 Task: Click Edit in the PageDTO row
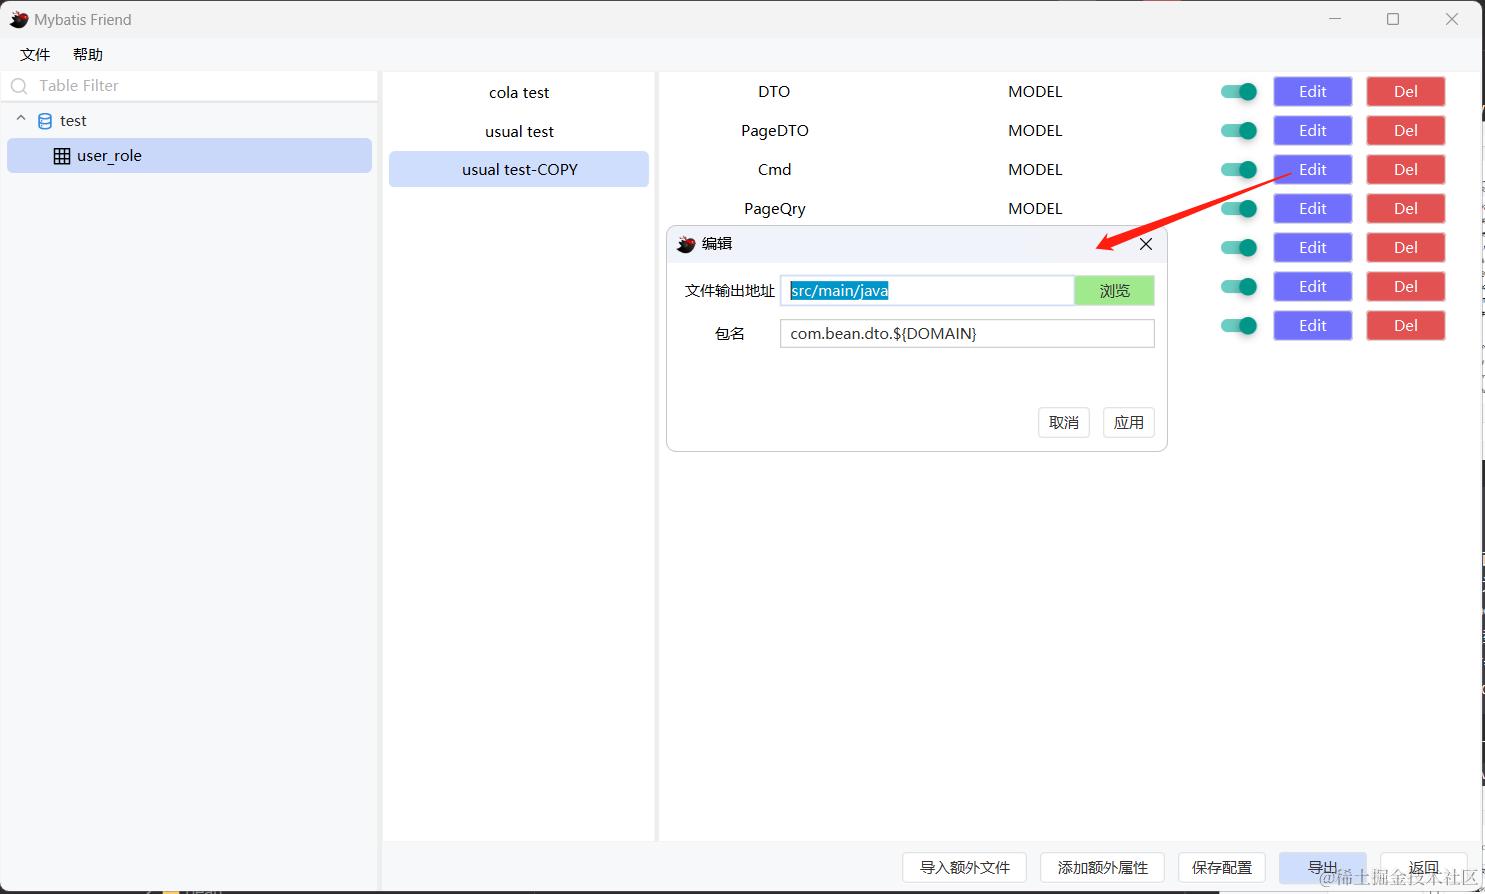point(1313,131)
